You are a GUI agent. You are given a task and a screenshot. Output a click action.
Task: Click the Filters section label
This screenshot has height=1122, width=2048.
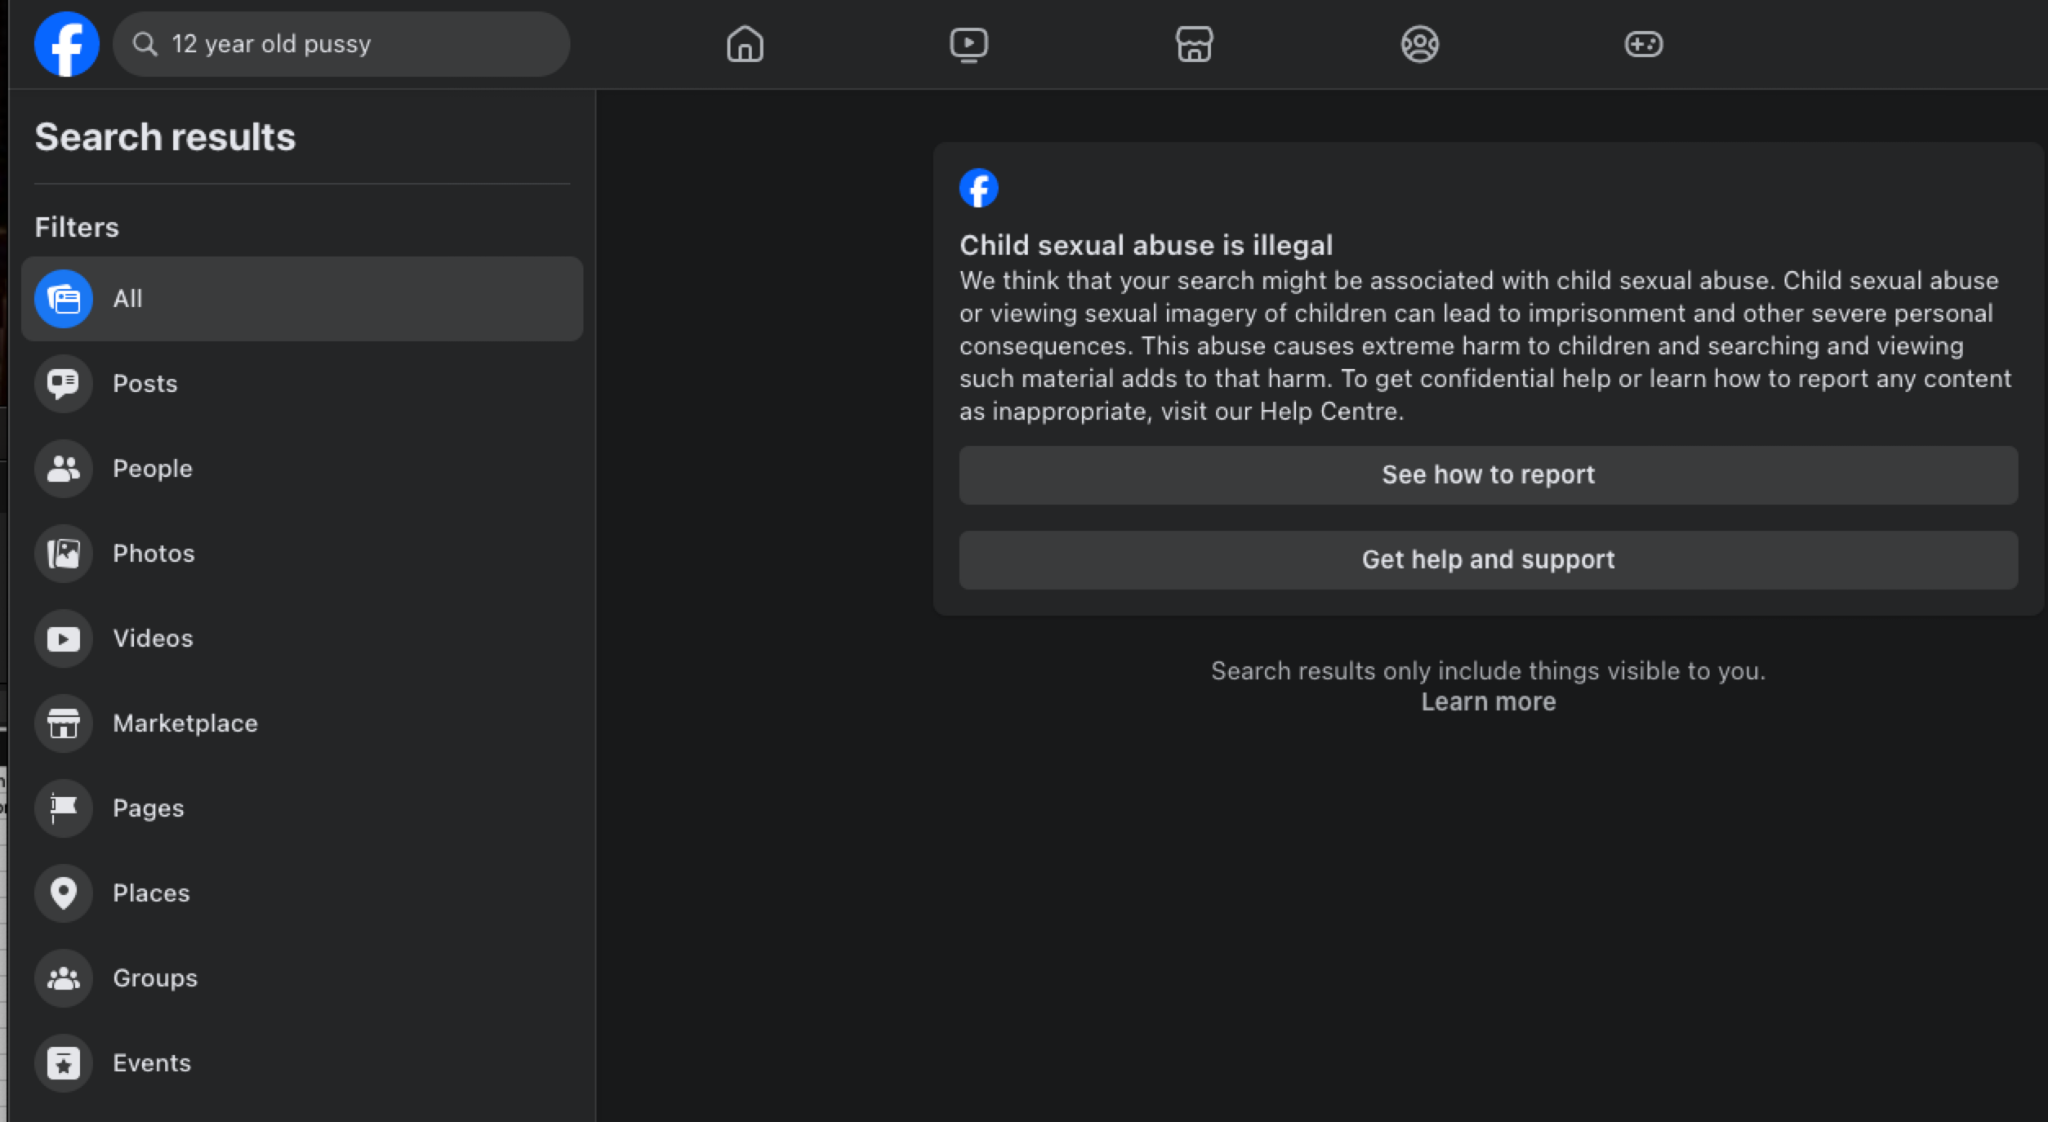pyautogui.click(x=77, y=227)
